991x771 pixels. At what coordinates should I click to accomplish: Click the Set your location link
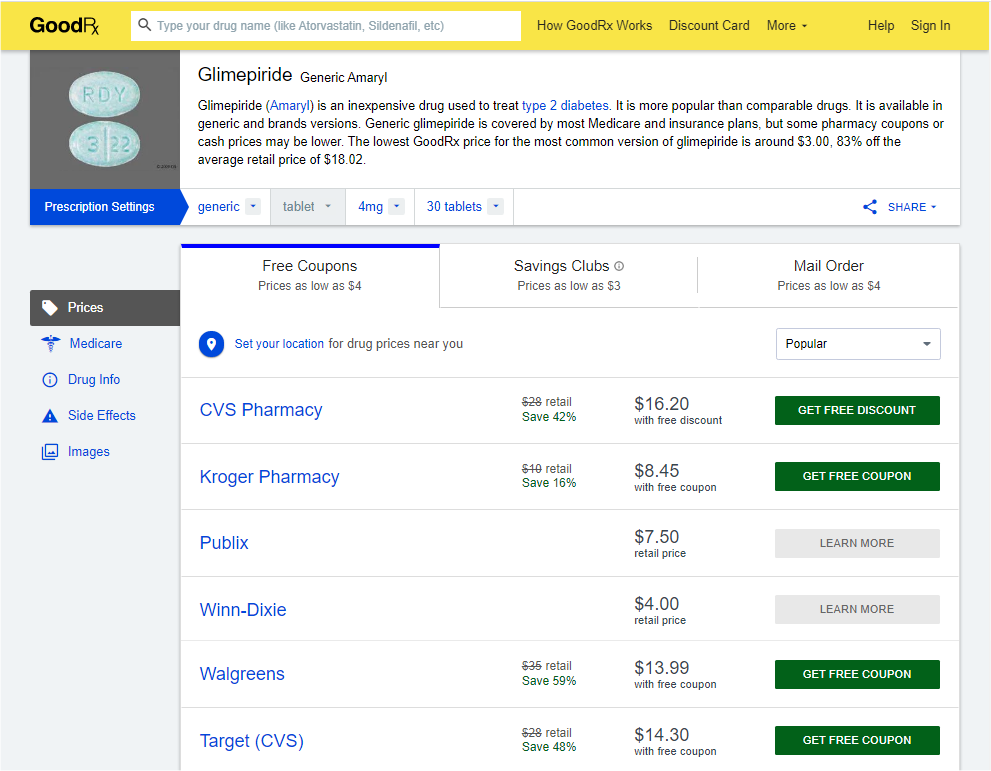[x=279, y=344]
